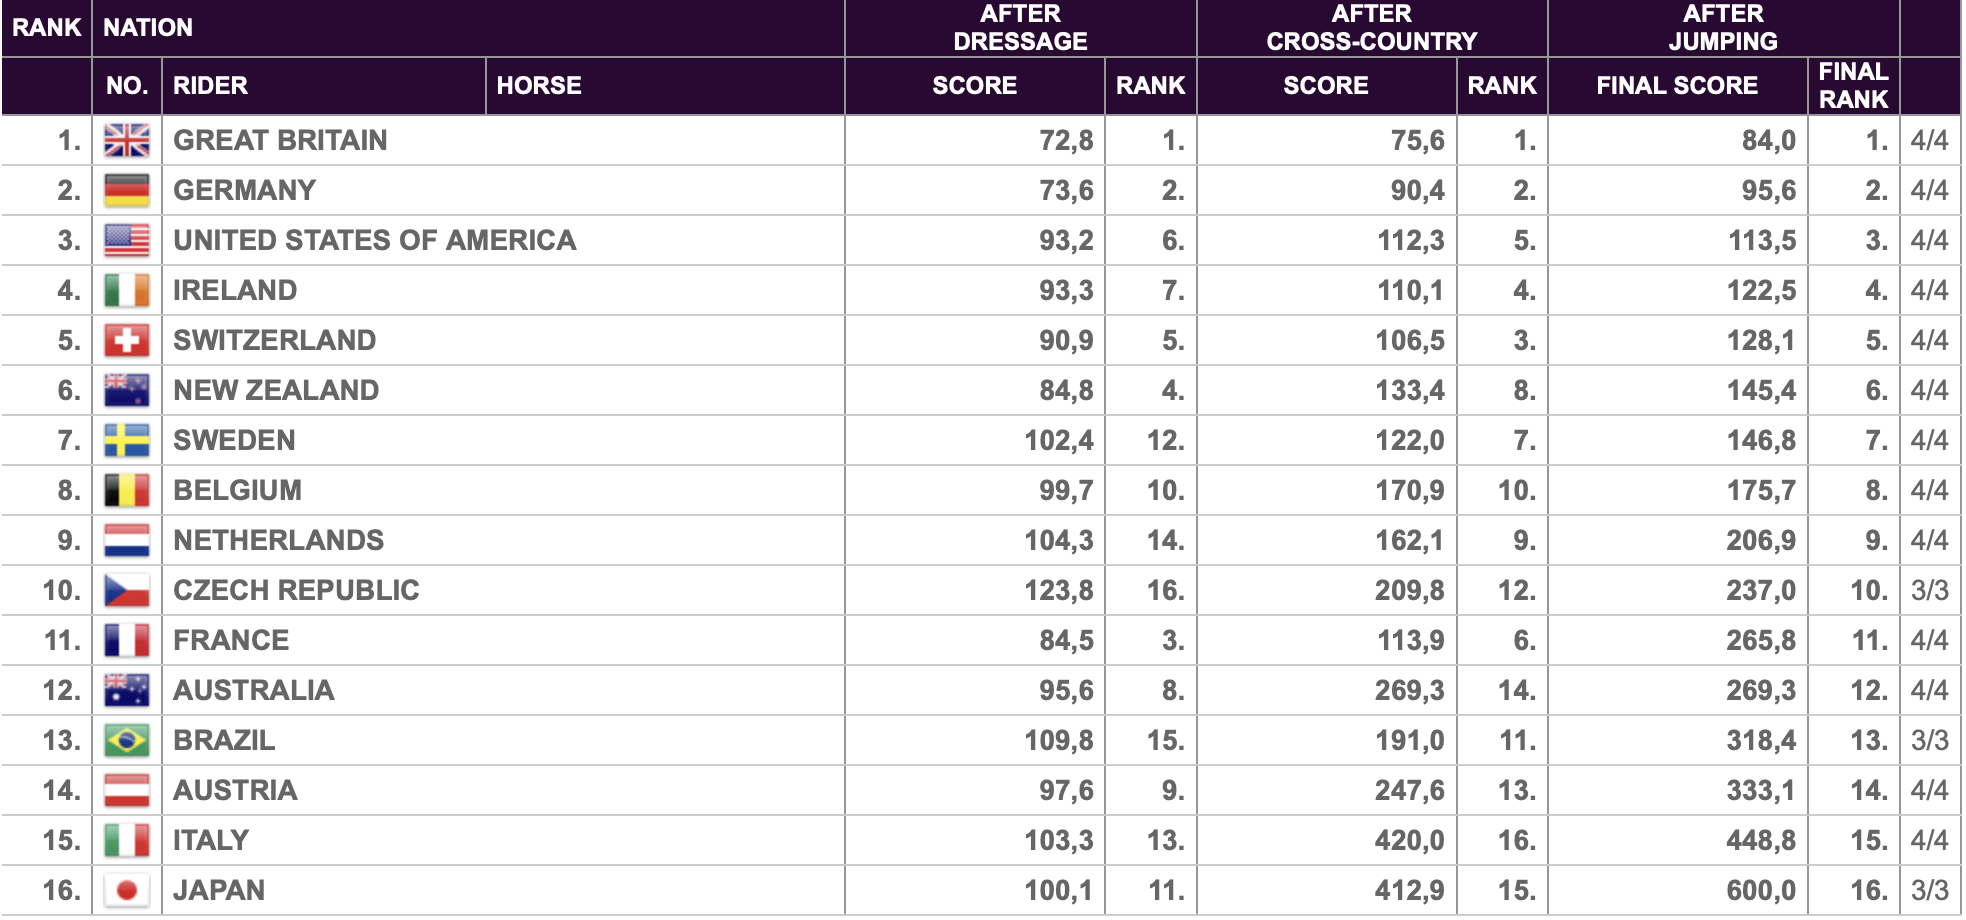This screenshot has width=1966, height=920.
Task: Expand the FRANCE team row
Action: tap(981, 641)
